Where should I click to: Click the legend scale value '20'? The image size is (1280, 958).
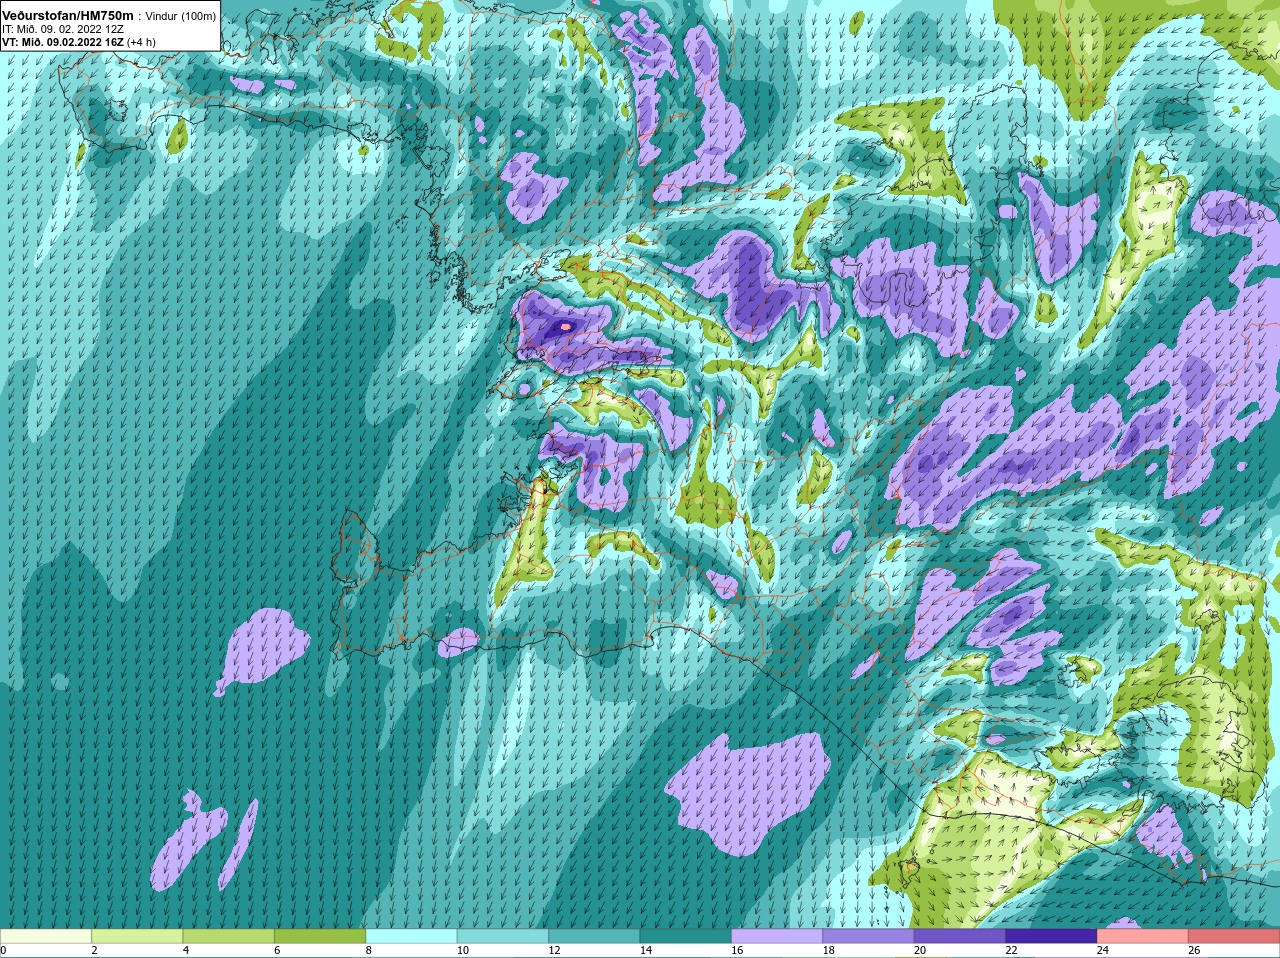(x=920, y=951)
